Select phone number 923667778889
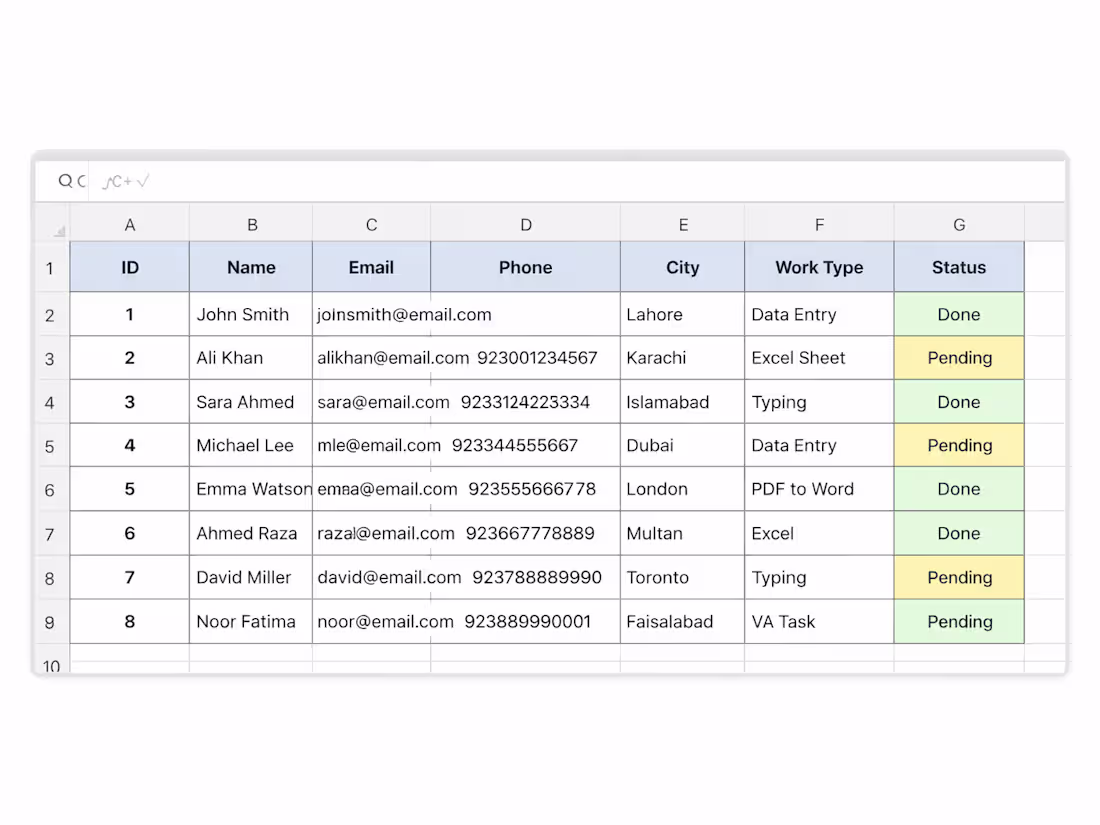Viewport: 1100px width, 825px height. tap(530, 533)
